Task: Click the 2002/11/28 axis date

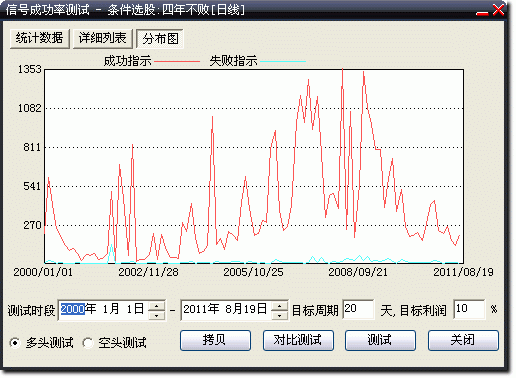Action: [x=148, y=272]
